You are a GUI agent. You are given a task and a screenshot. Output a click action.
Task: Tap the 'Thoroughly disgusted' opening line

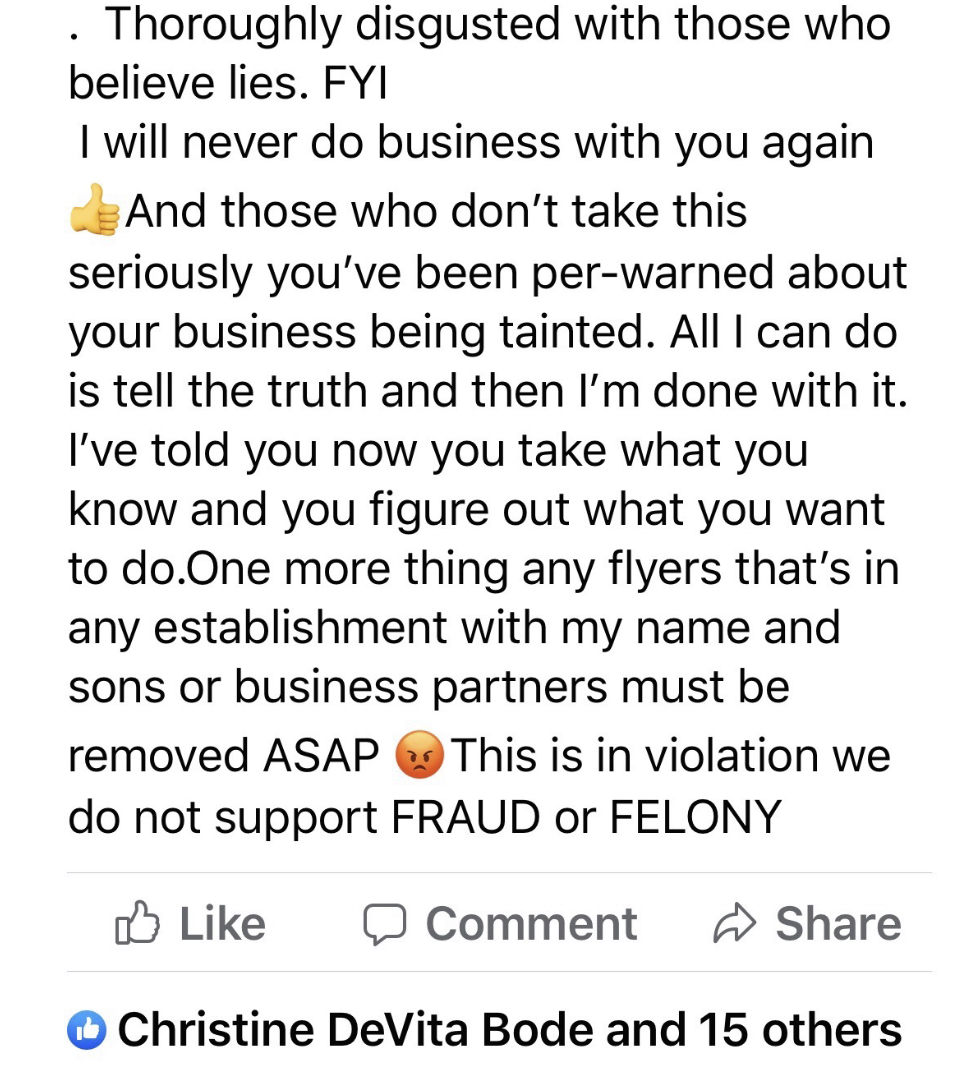pos(497,24)
